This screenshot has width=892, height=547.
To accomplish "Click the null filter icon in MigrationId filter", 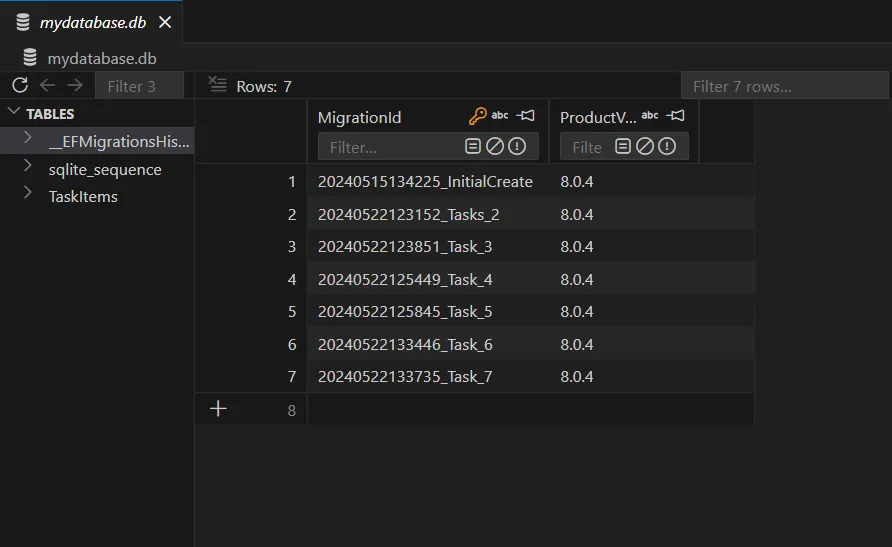I will coord(495,146).
